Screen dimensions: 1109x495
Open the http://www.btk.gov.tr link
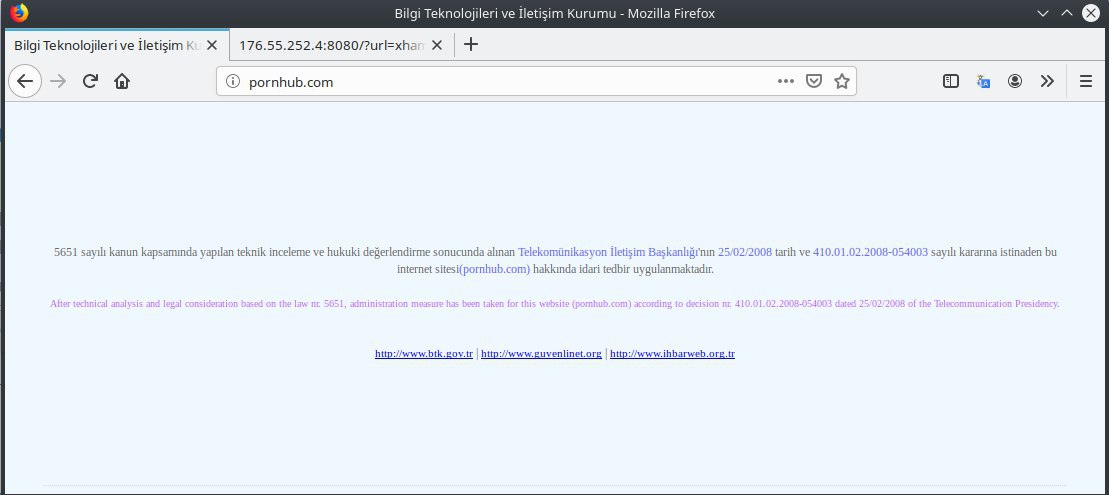coord(424,354)
